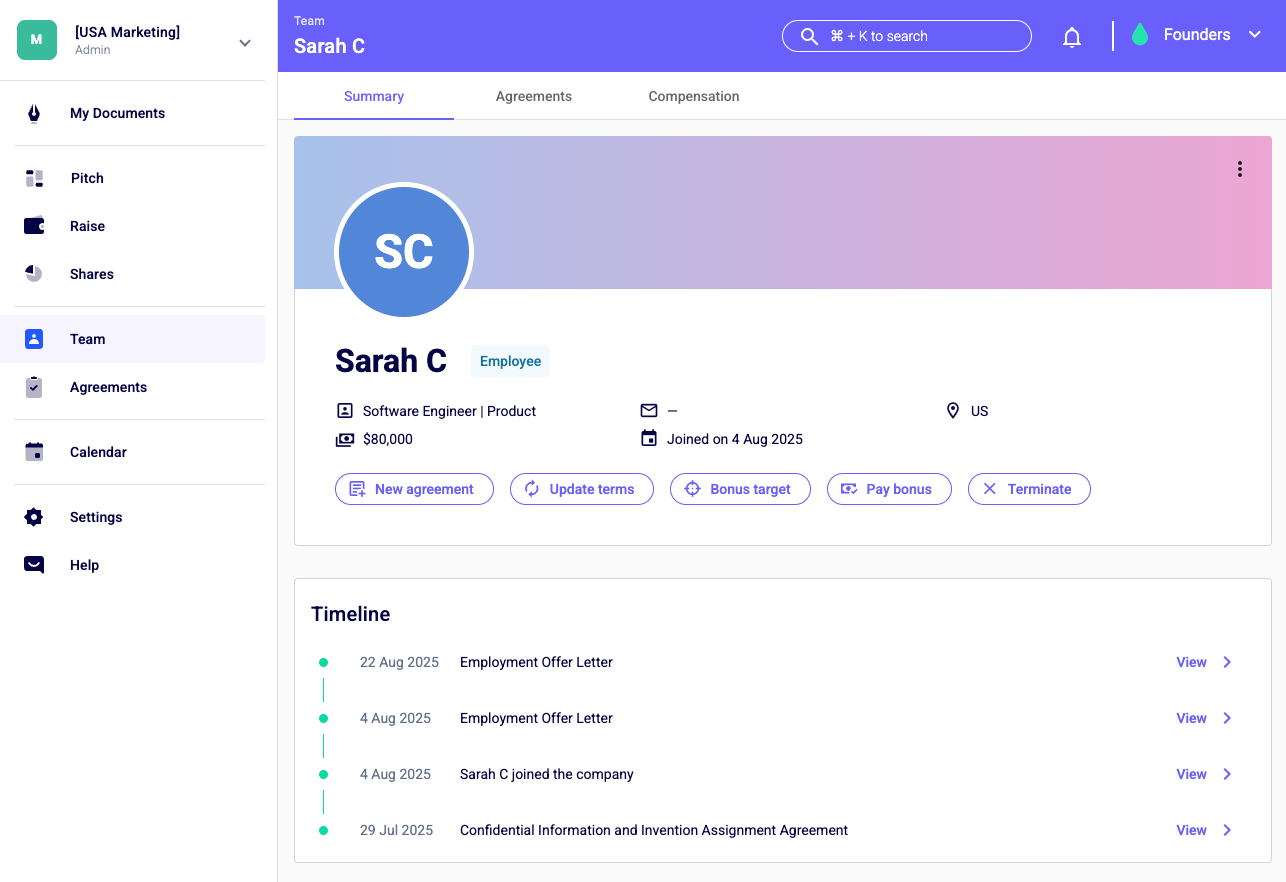Click the Settings gear icon
This screenshot has width=1286, height=882.
pos(34,517)
